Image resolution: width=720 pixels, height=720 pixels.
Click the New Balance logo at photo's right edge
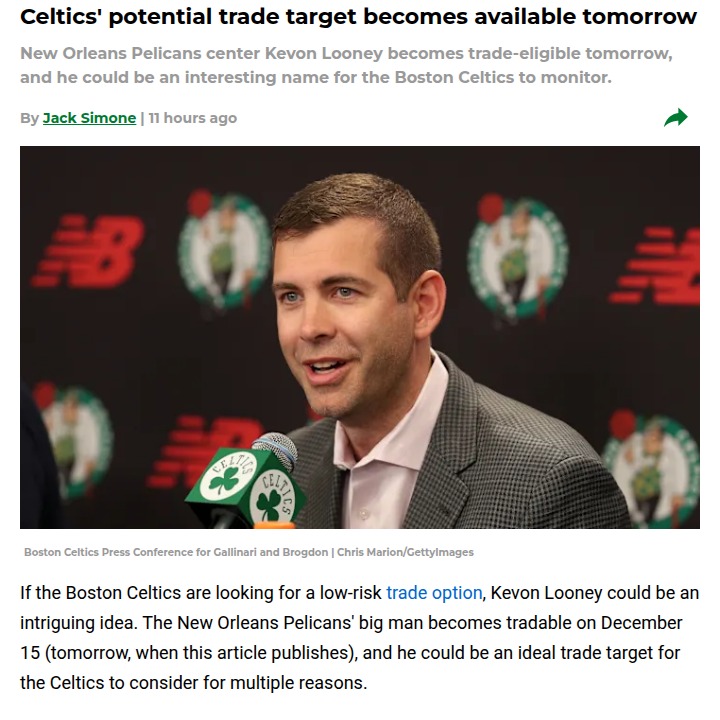tap(657, 265)
